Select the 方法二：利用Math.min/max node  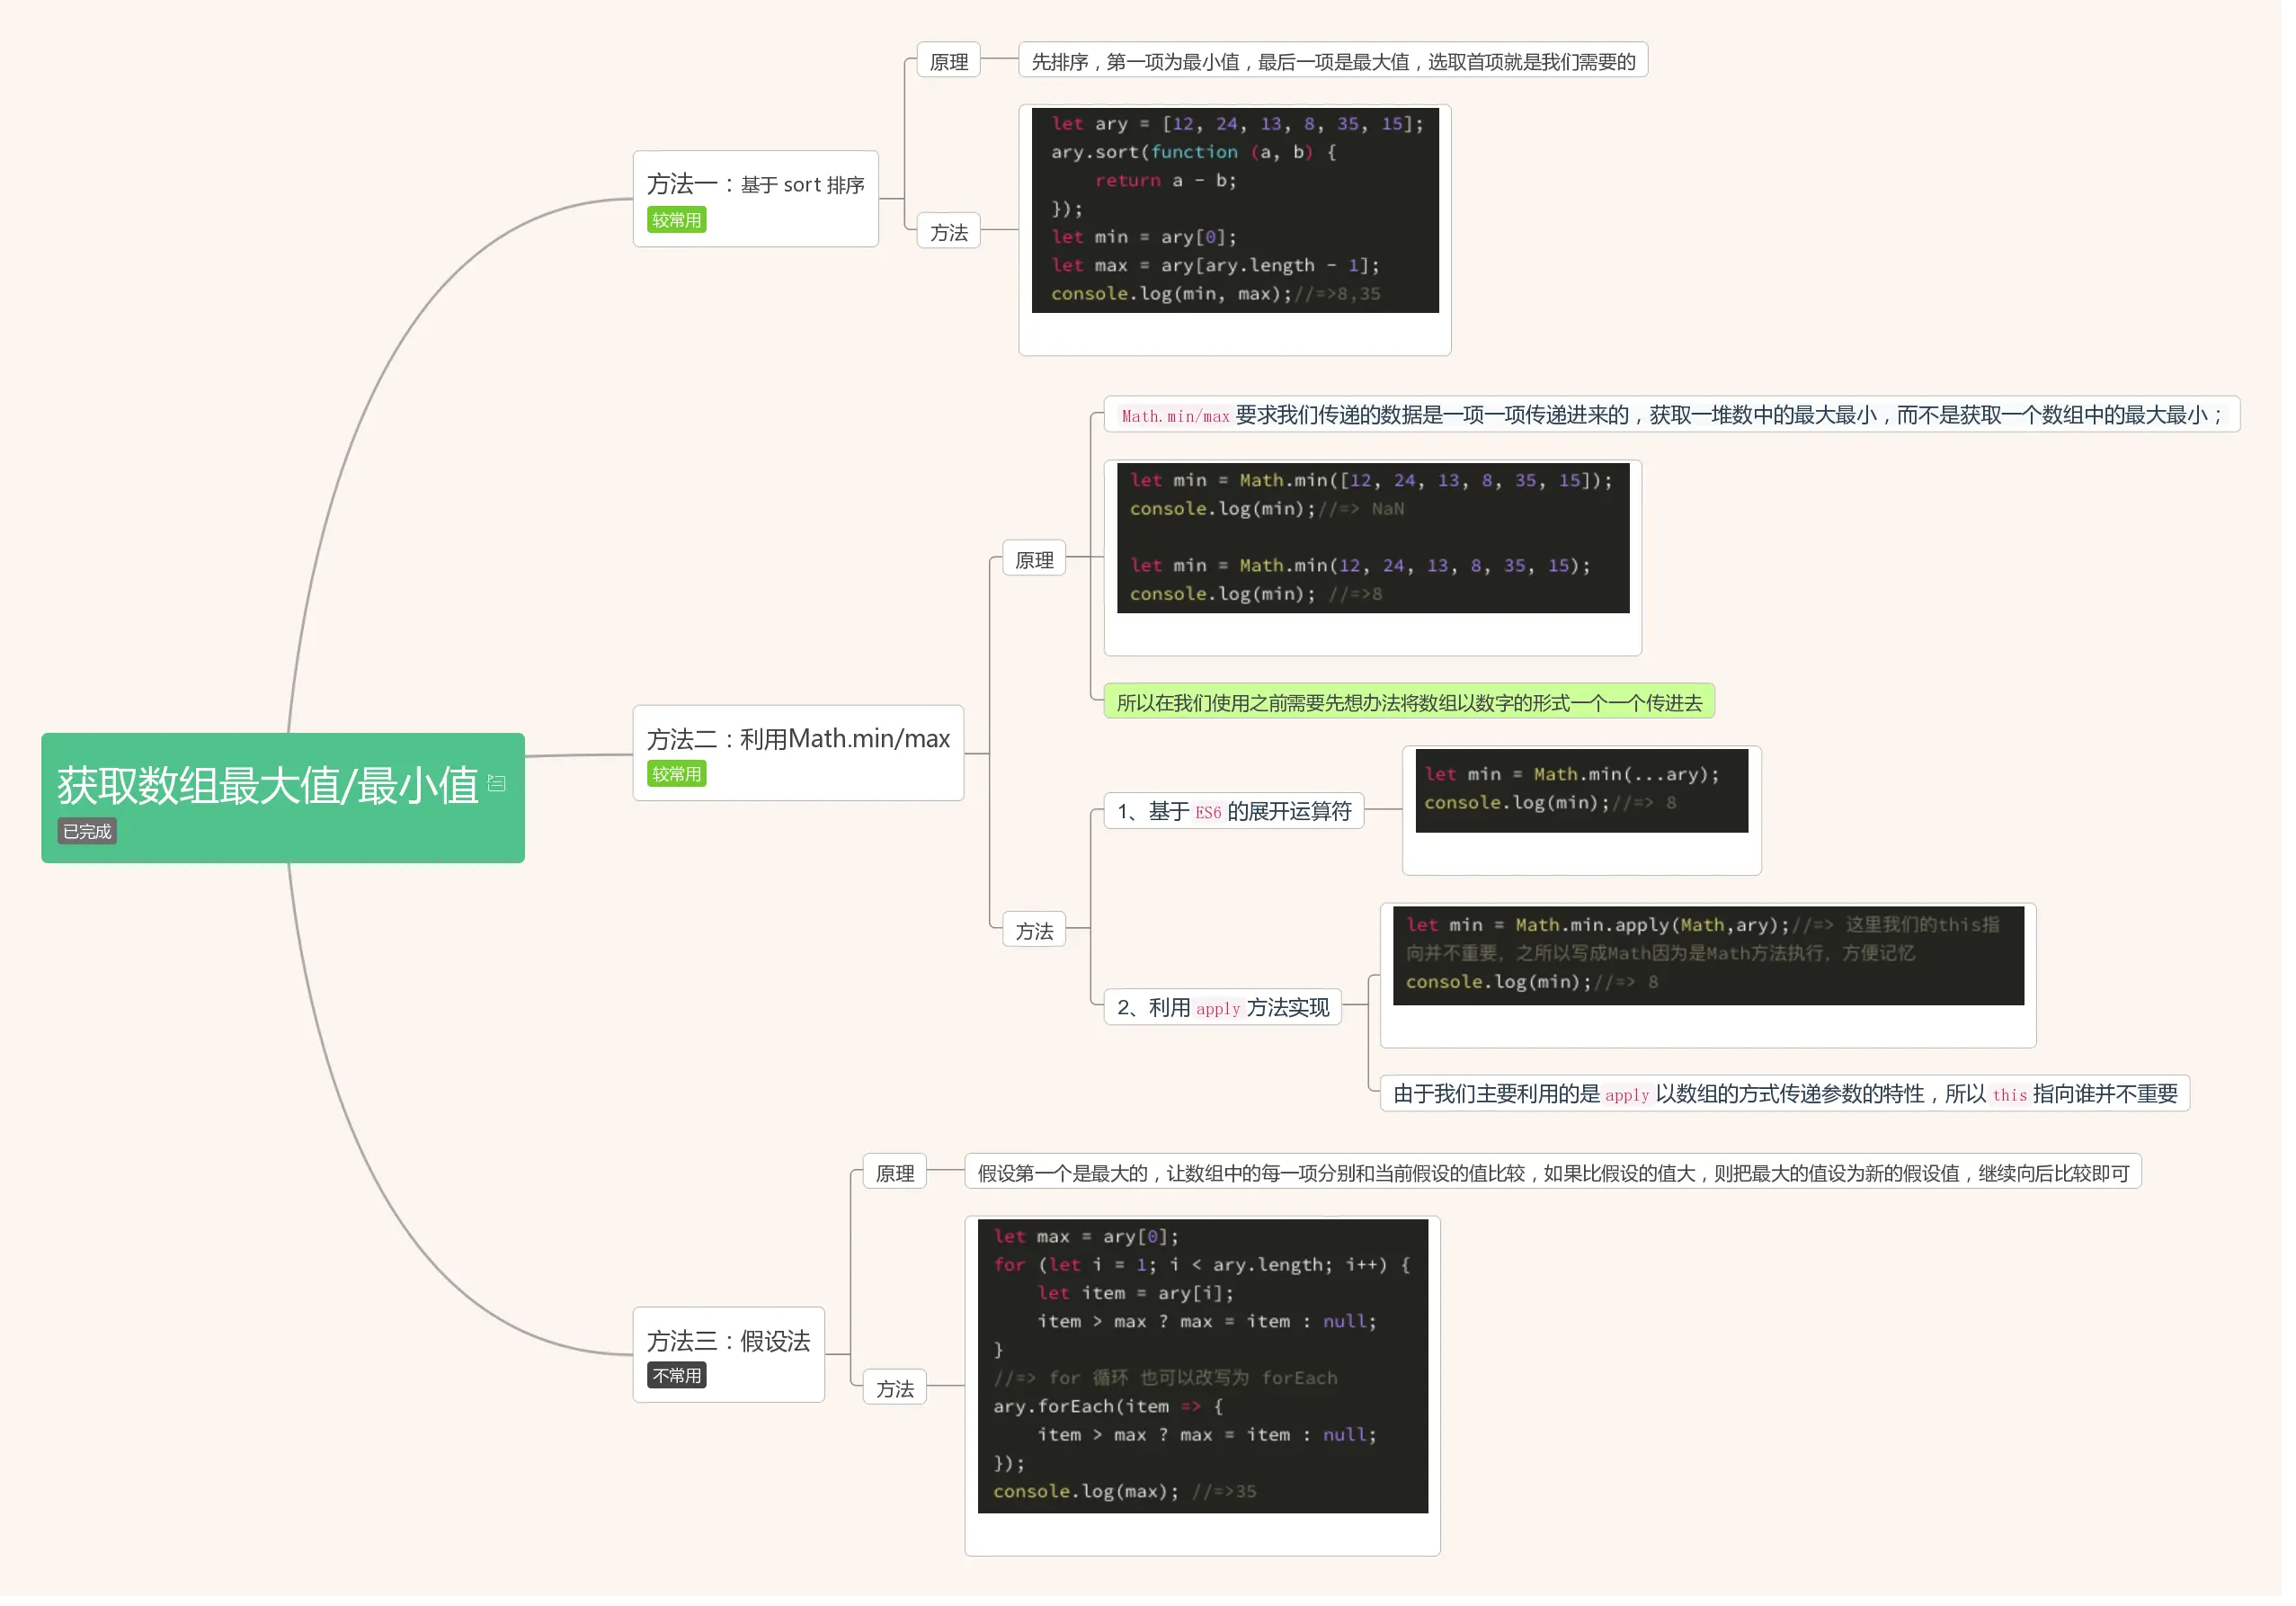coord(797,739)
